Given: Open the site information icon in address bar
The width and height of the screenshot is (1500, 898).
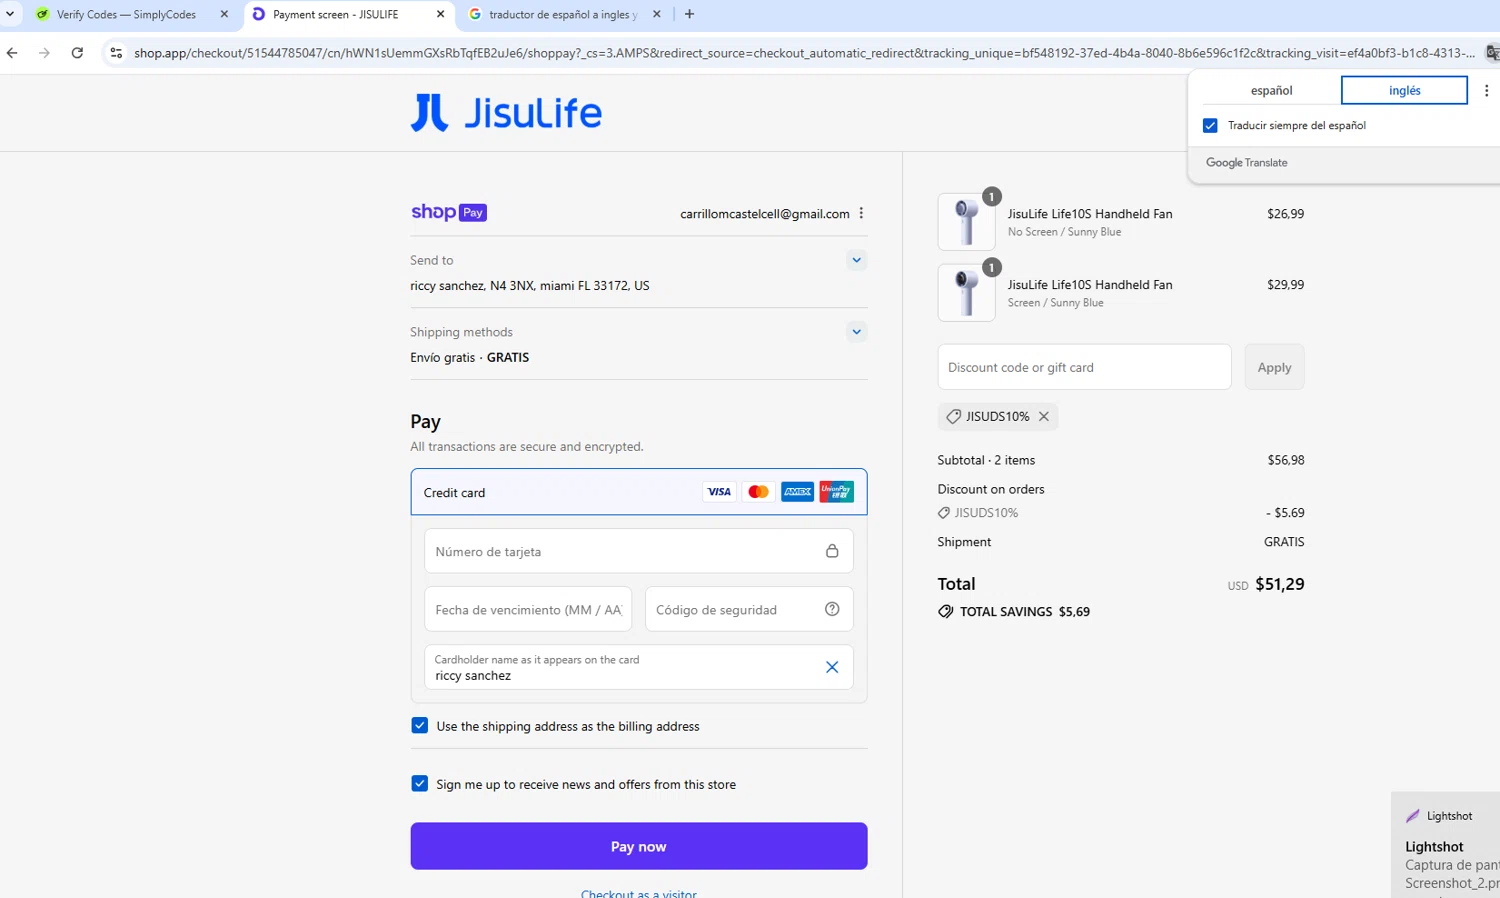Looking at the screenshot, I should pyautogui.click(x=116, y=53).
